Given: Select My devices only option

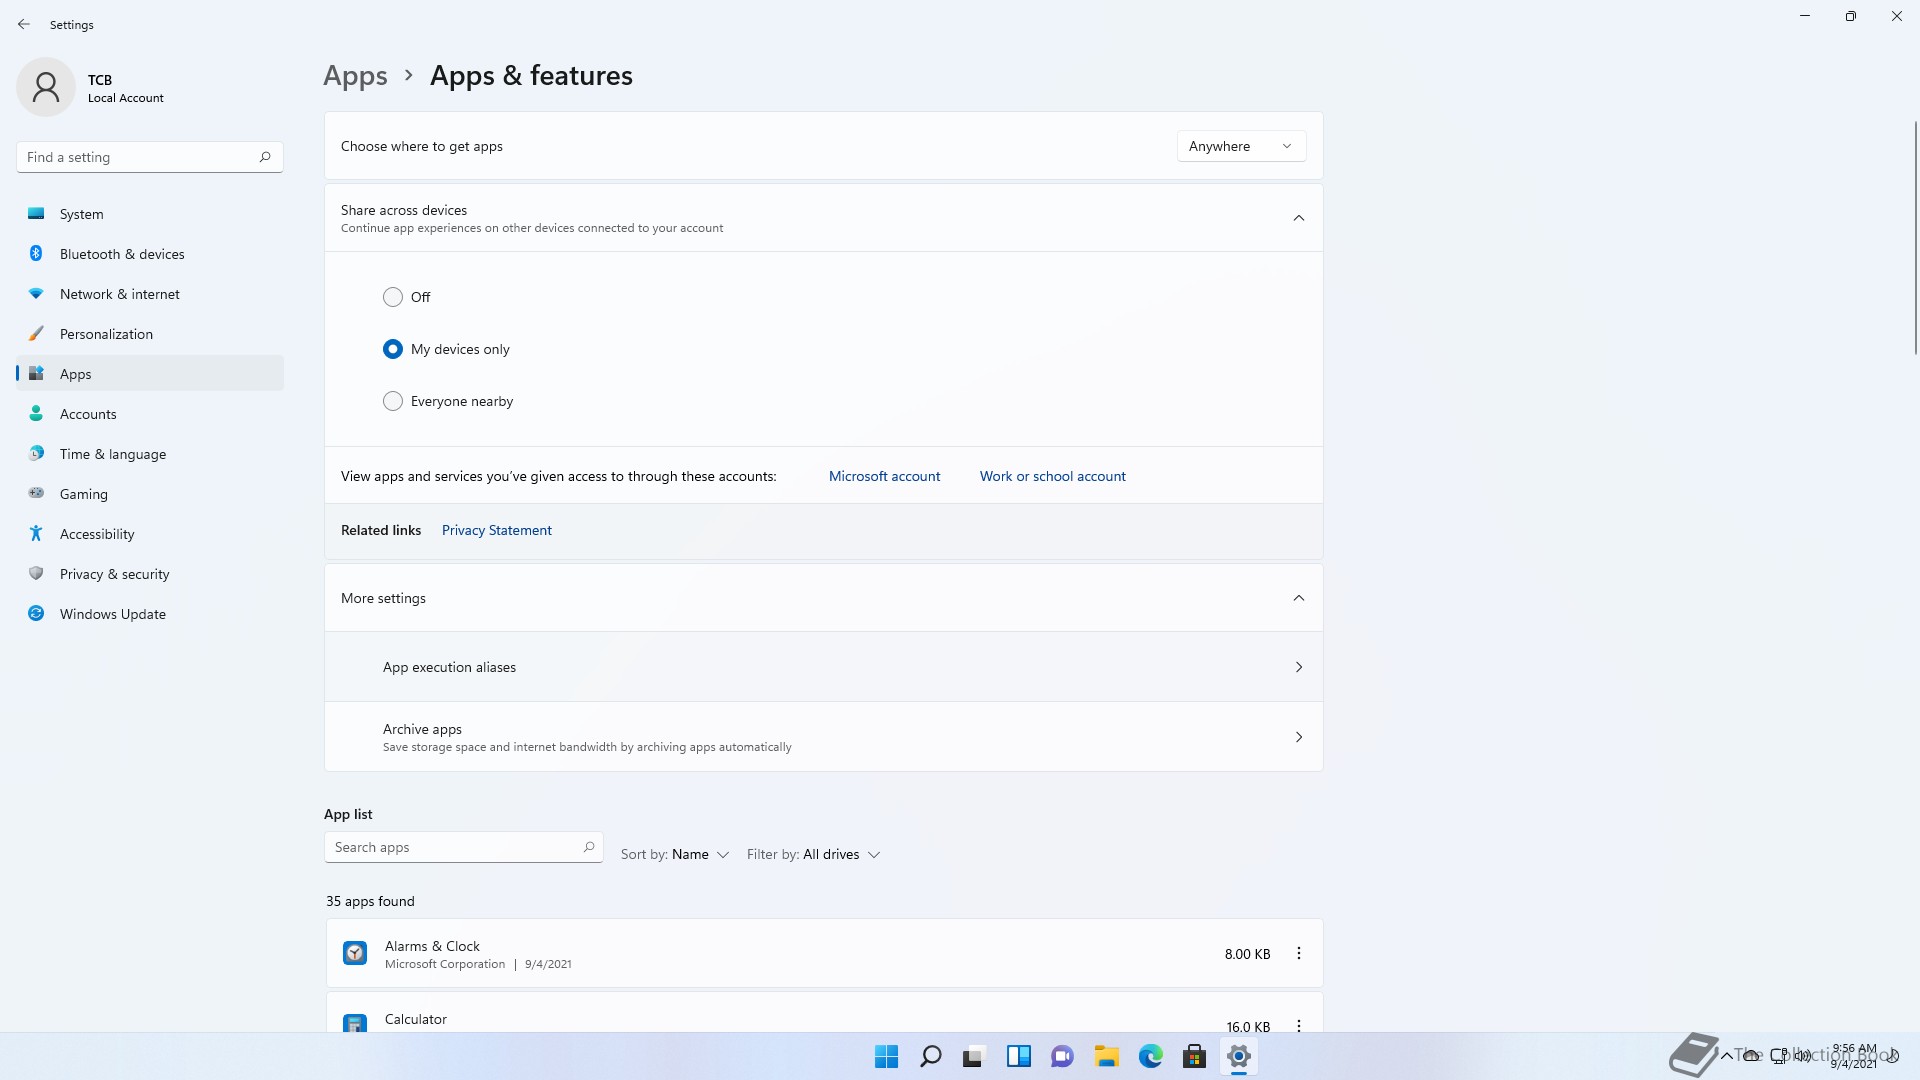Looking at the screenshot, I should point(393,349).
